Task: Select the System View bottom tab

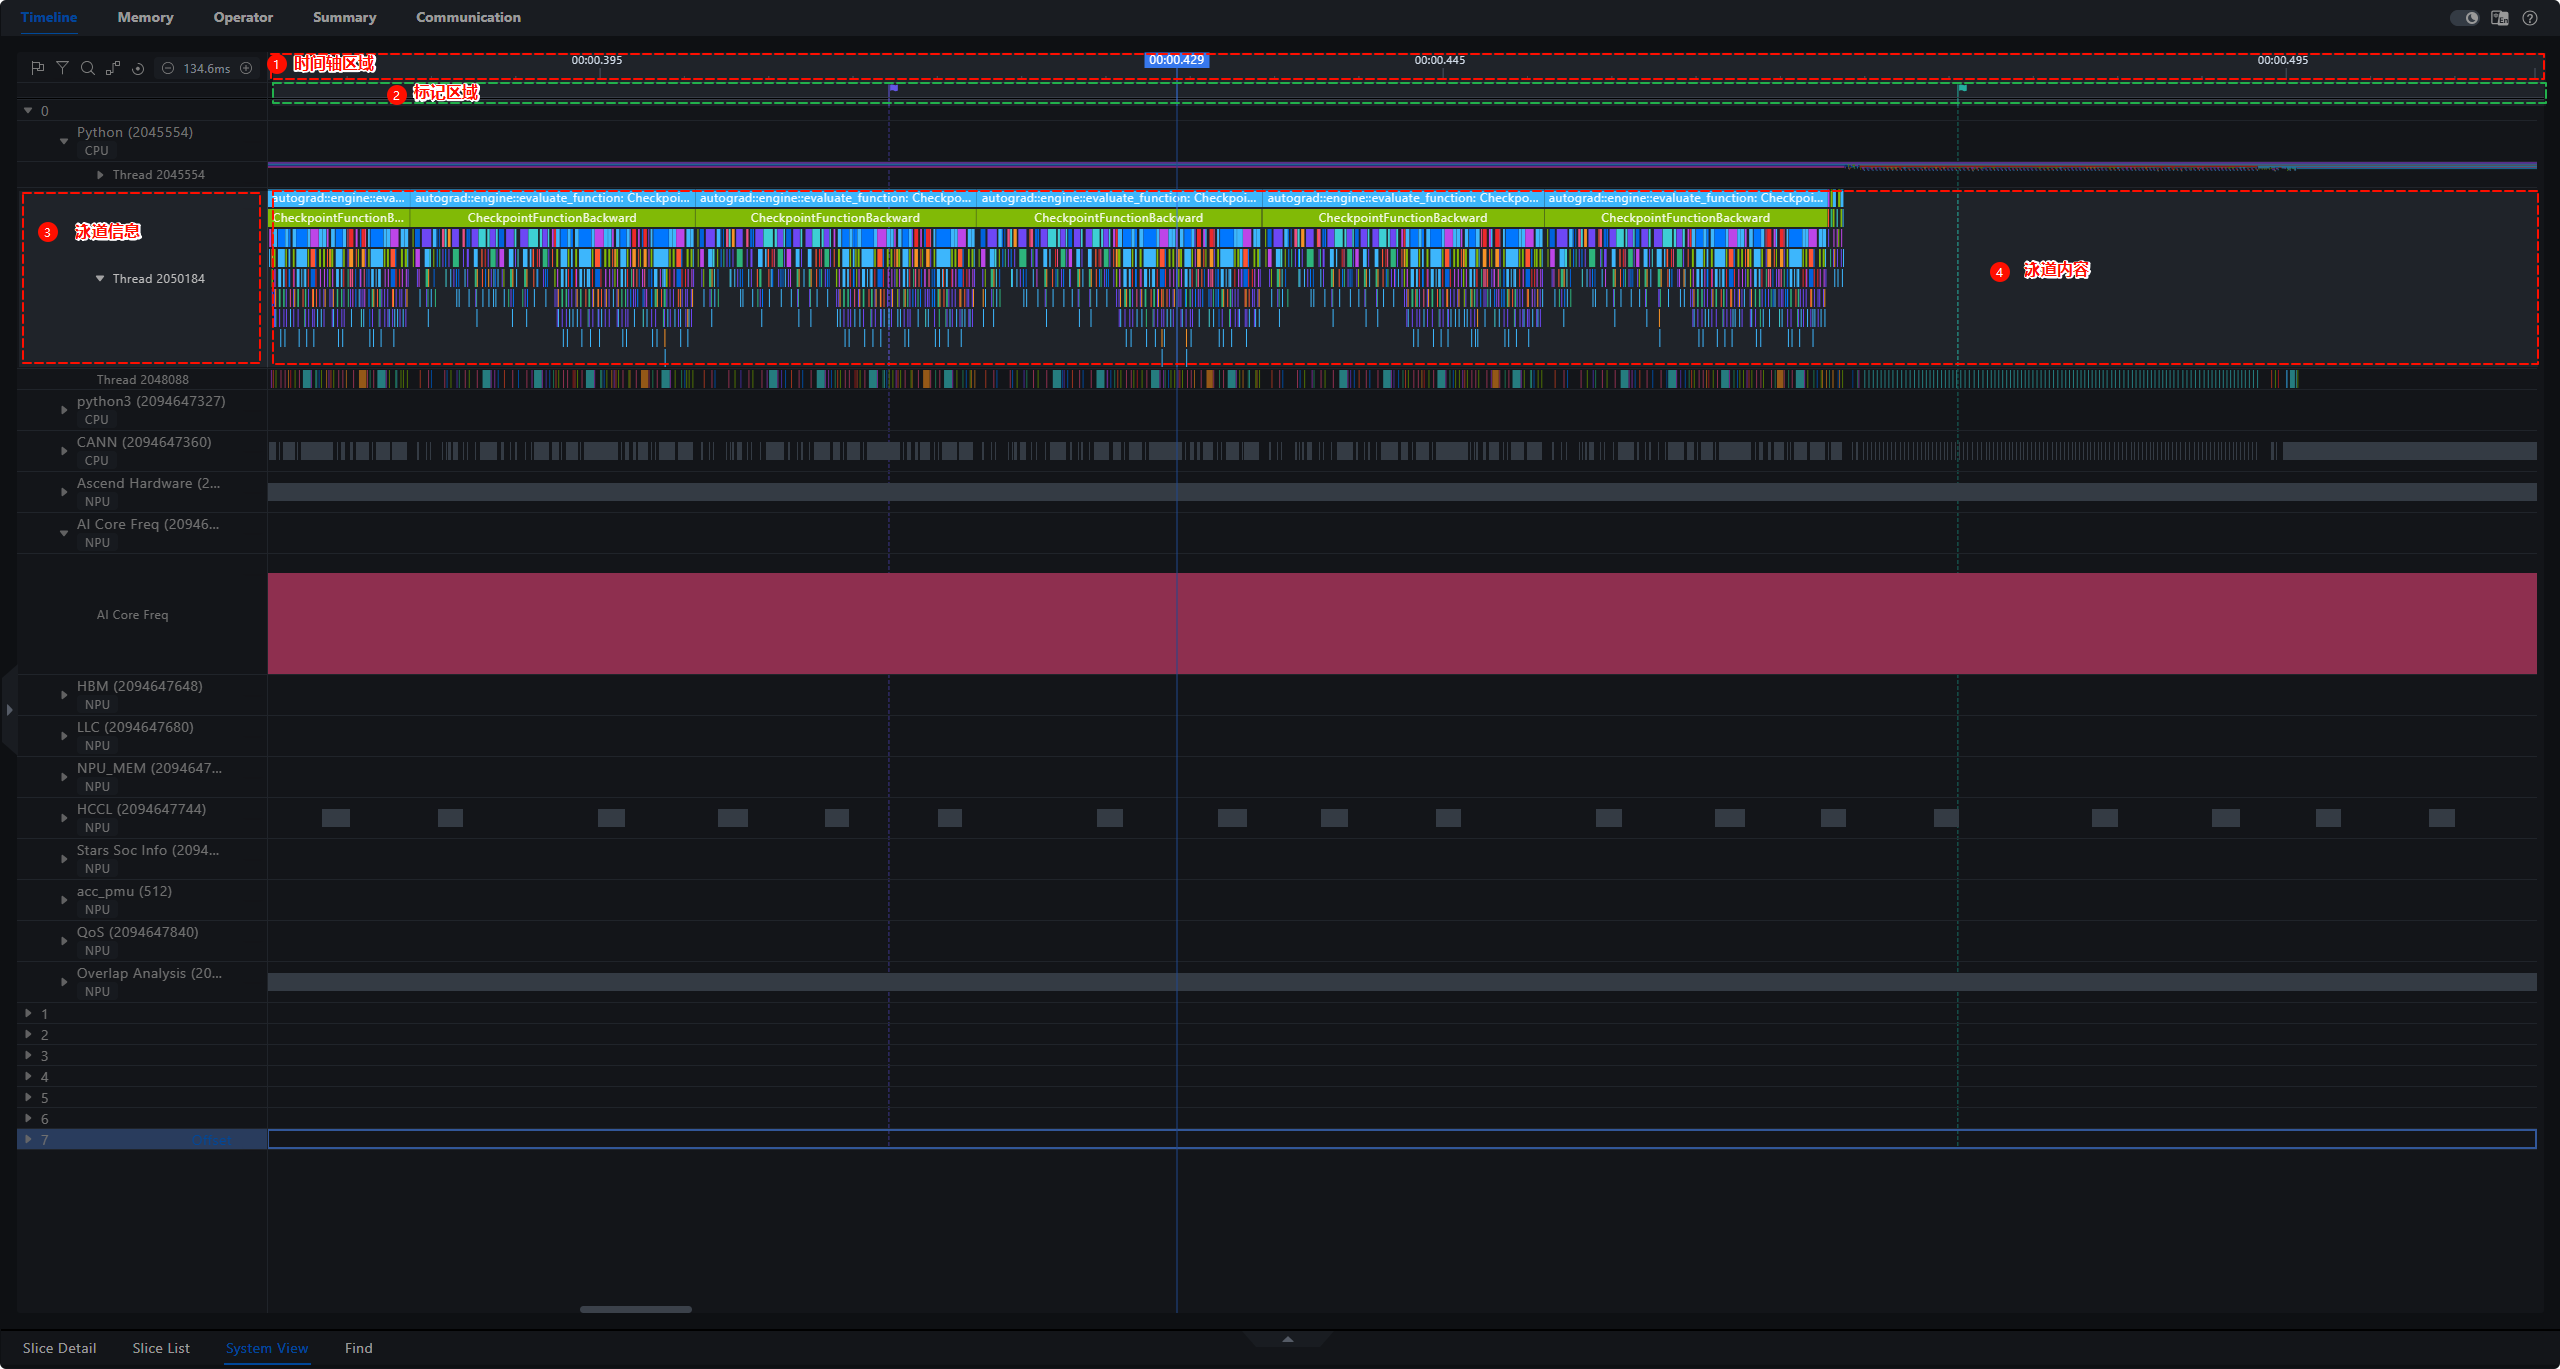Action: tap(267, 1348)
